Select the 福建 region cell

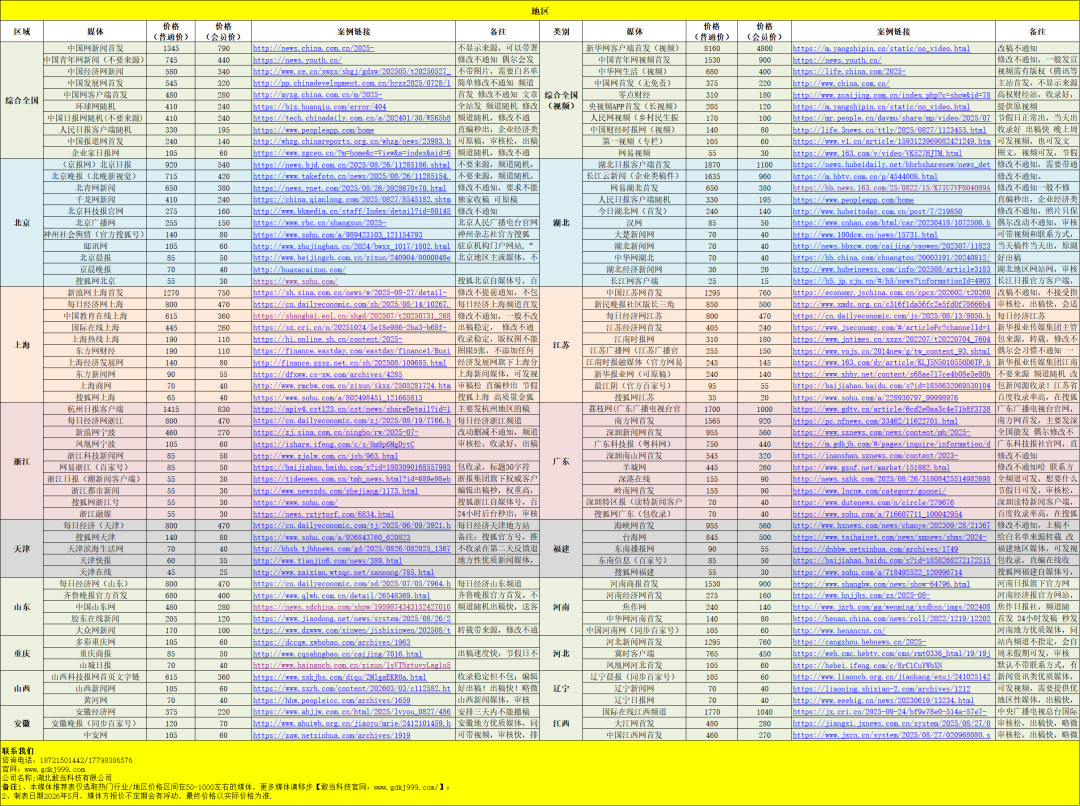pyautogui.click(x=561, y=549)
